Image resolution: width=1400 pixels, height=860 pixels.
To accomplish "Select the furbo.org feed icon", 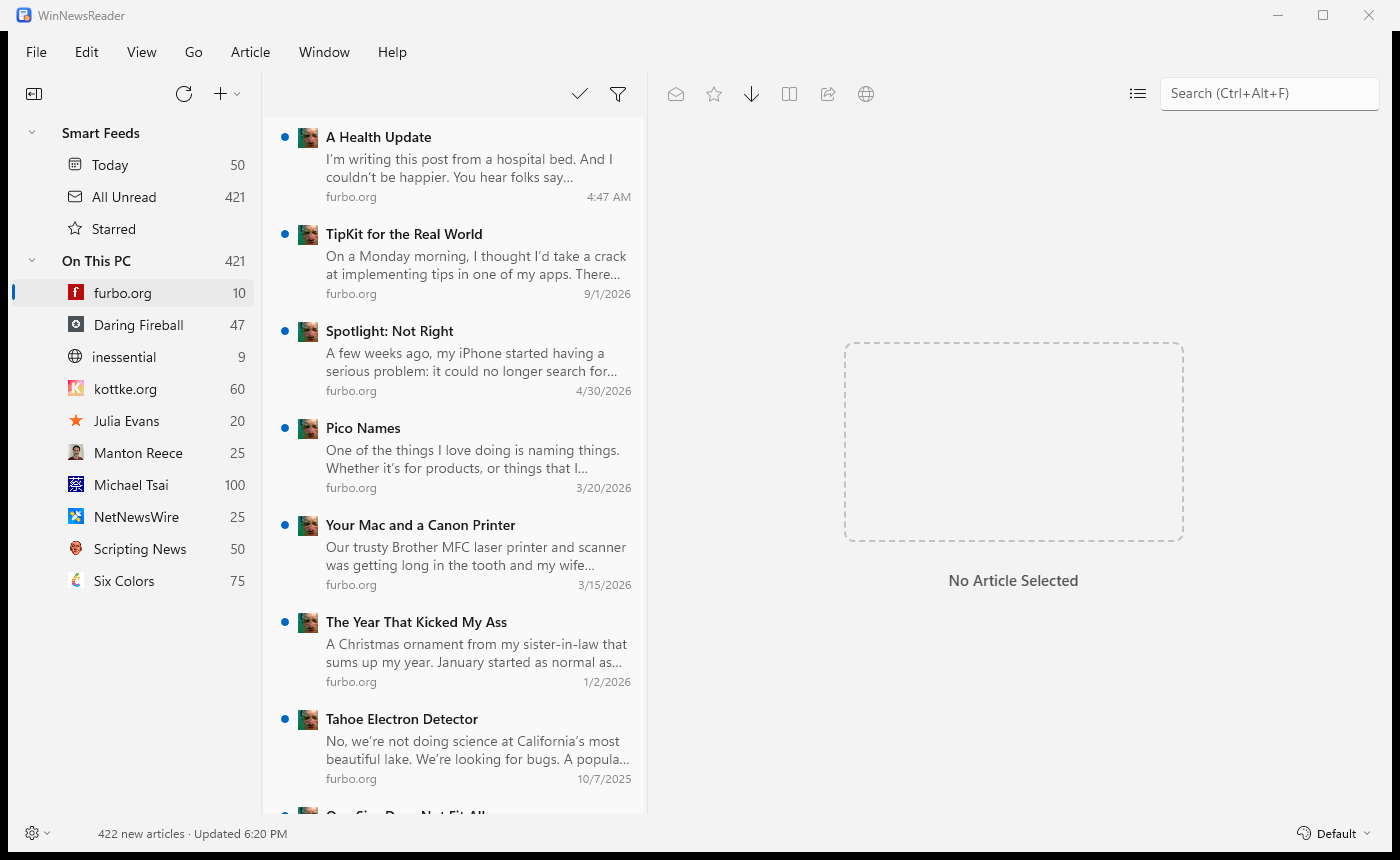I will tap(76, 293).
